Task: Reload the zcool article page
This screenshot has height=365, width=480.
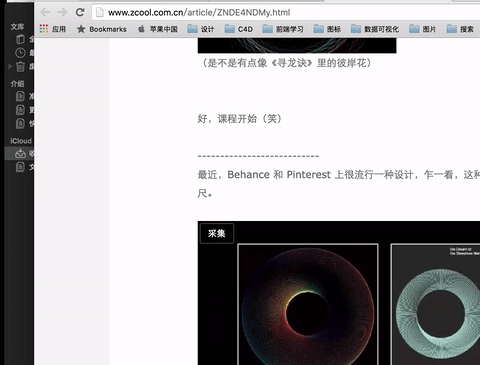Action: [x=80, y=13]
